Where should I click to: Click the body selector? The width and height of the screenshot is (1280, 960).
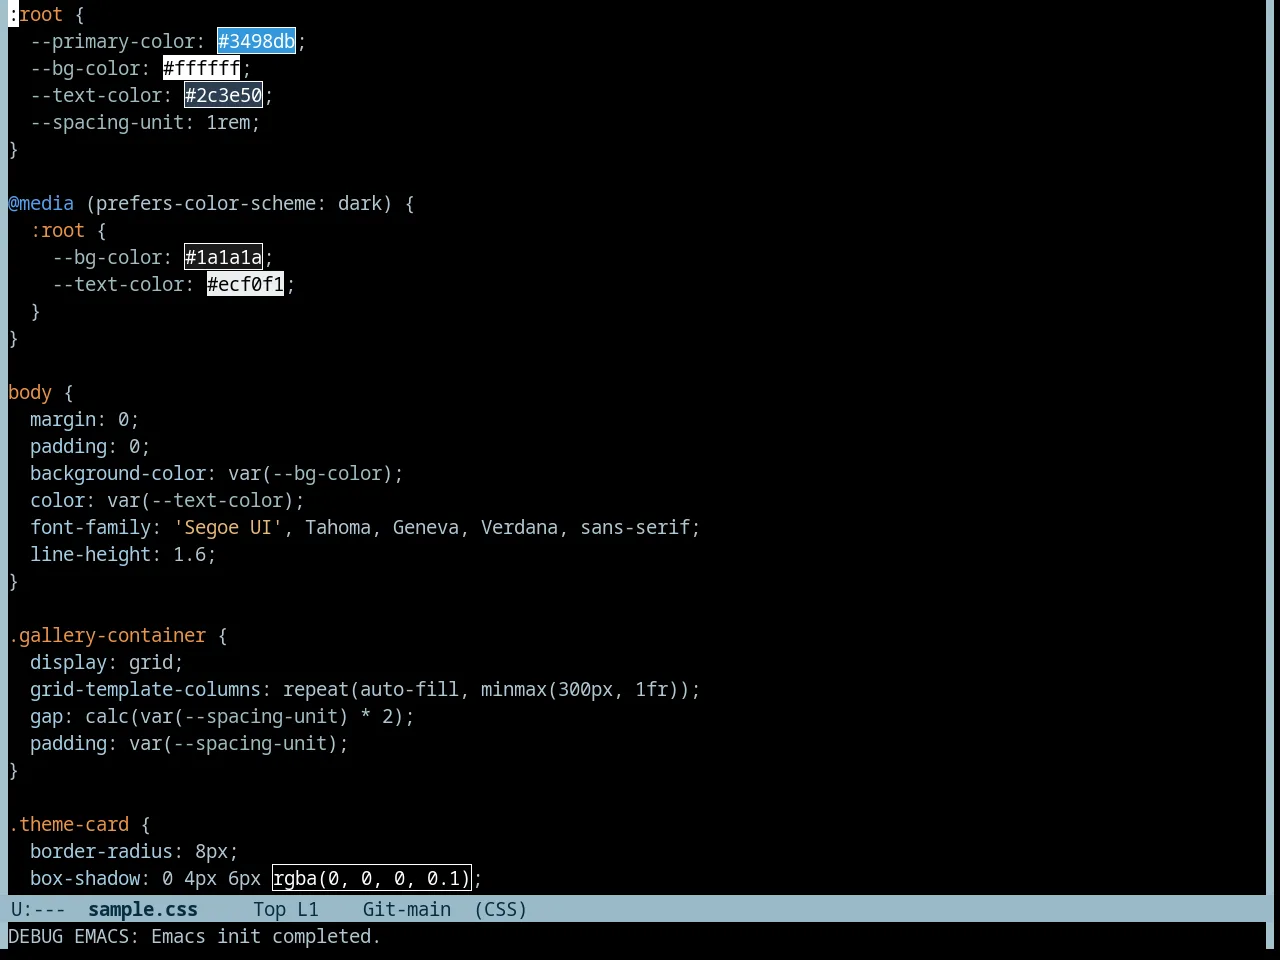point(30,392)
